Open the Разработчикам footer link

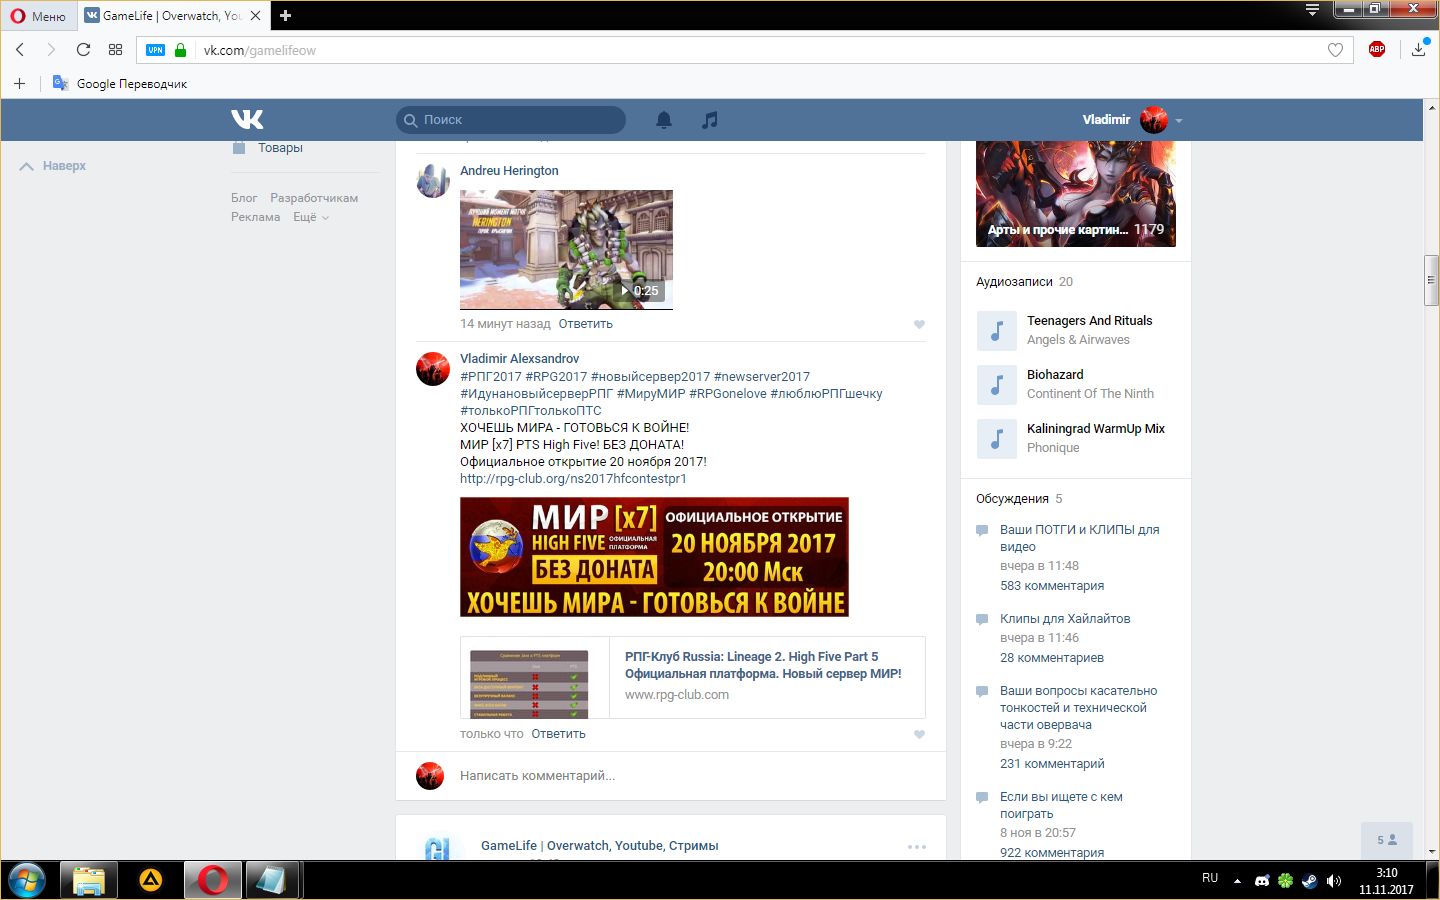(x=314, y=198)
